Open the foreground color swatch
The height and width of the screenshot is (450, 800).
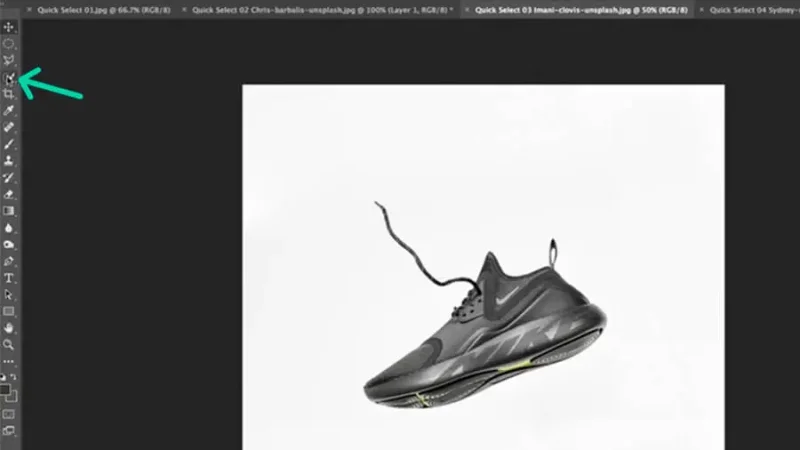pyautogui.click(x=5, y=390)
